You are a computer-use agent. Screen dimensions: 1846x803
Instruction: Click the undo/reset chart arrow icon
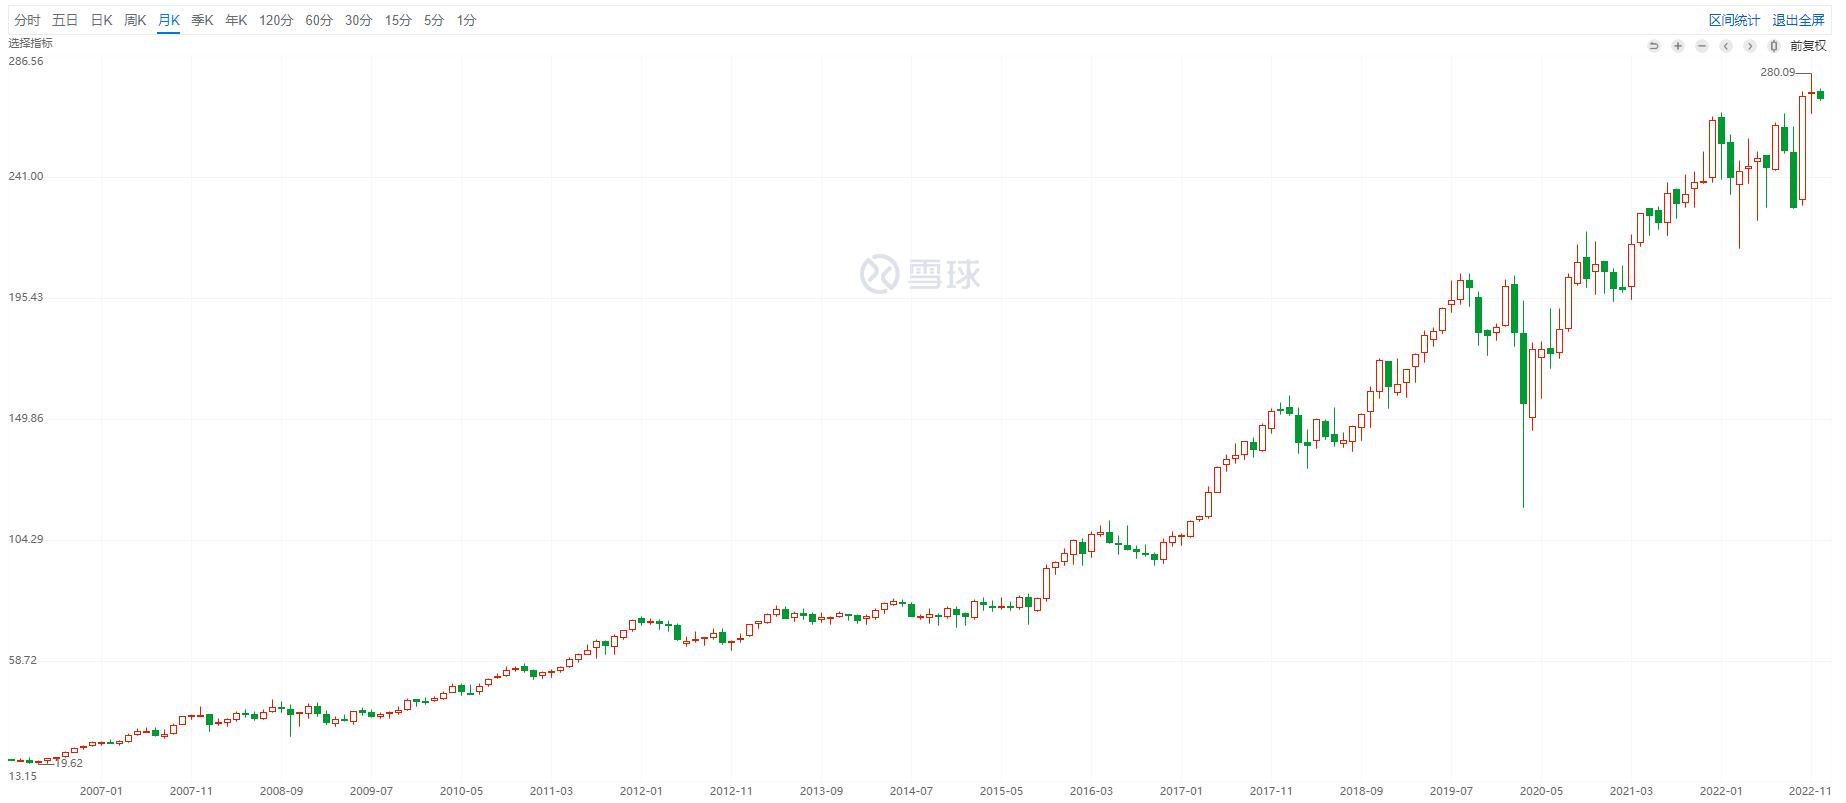click(x=1653, y=46)
